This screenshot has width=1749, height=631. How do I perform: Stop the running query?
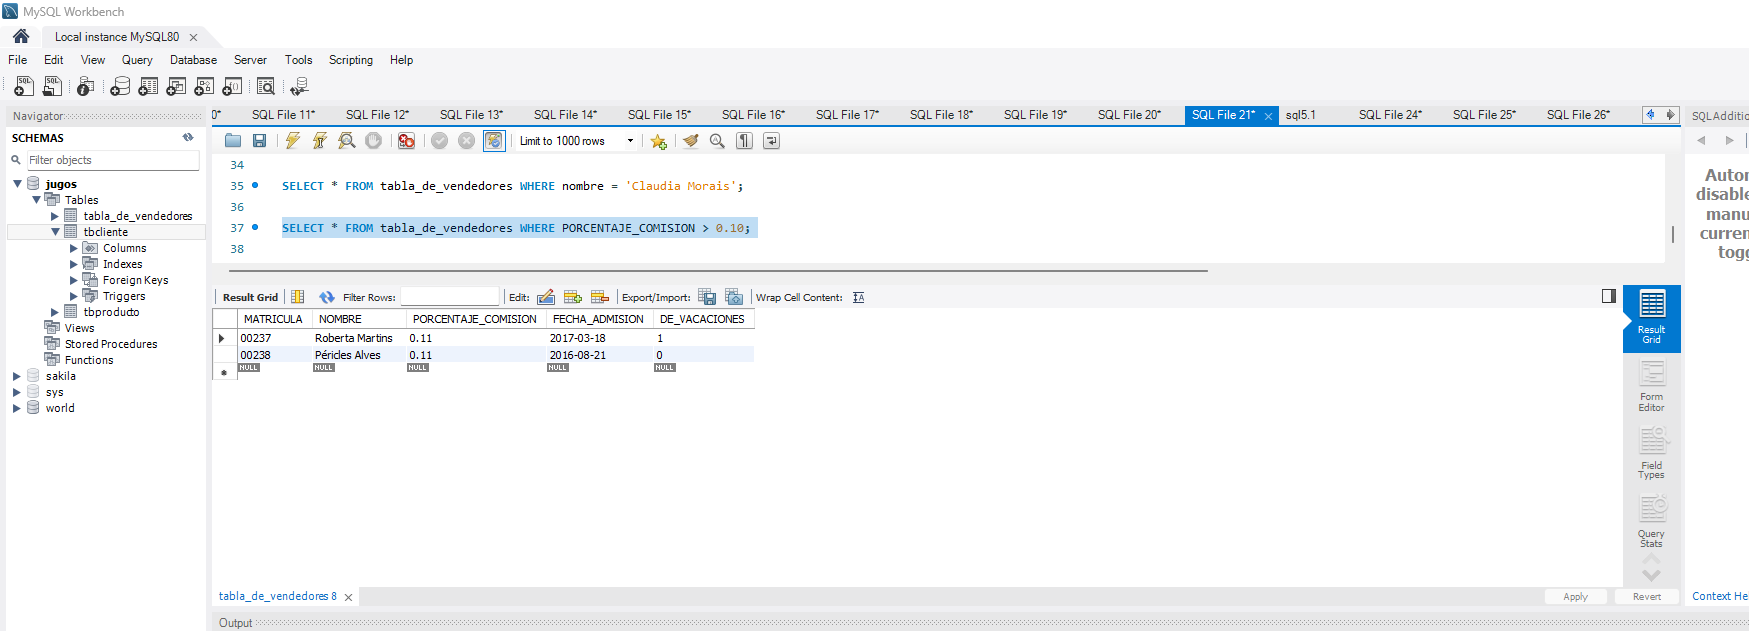click(373, 141)
